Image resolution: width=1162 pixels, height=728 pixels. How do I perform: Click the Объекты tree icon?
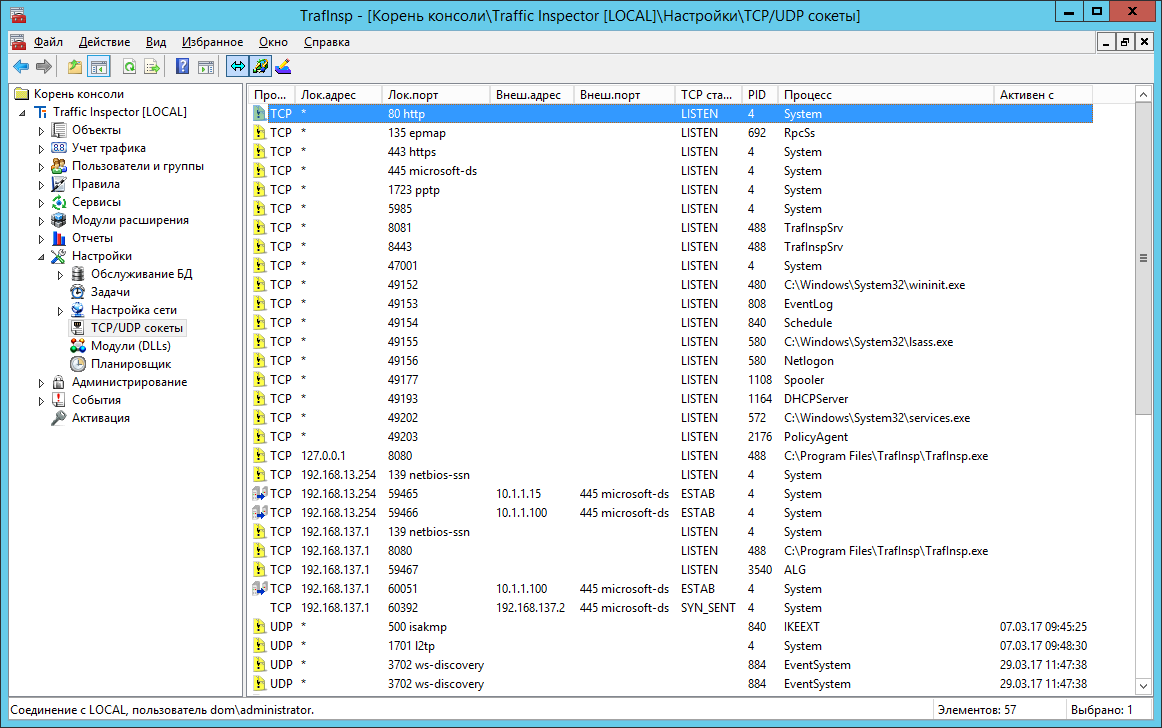click(59, 130)
